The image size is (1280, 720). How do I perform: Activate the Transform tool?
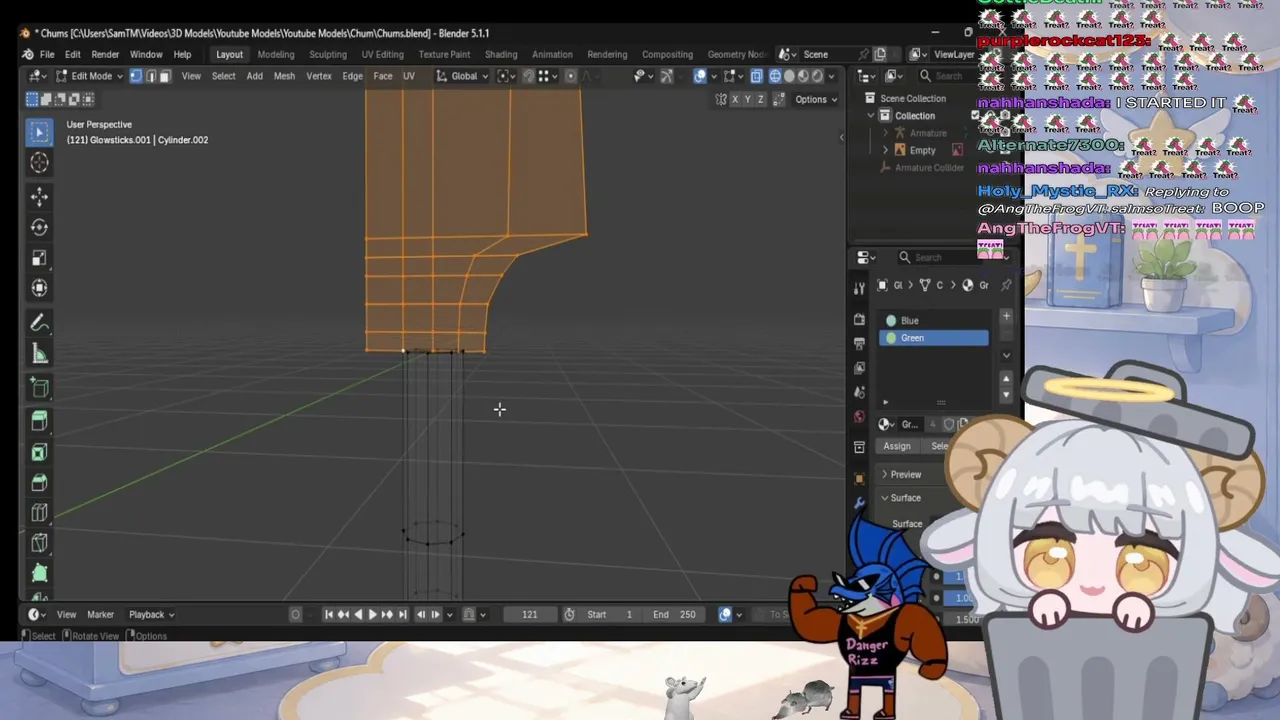point(39,288)
